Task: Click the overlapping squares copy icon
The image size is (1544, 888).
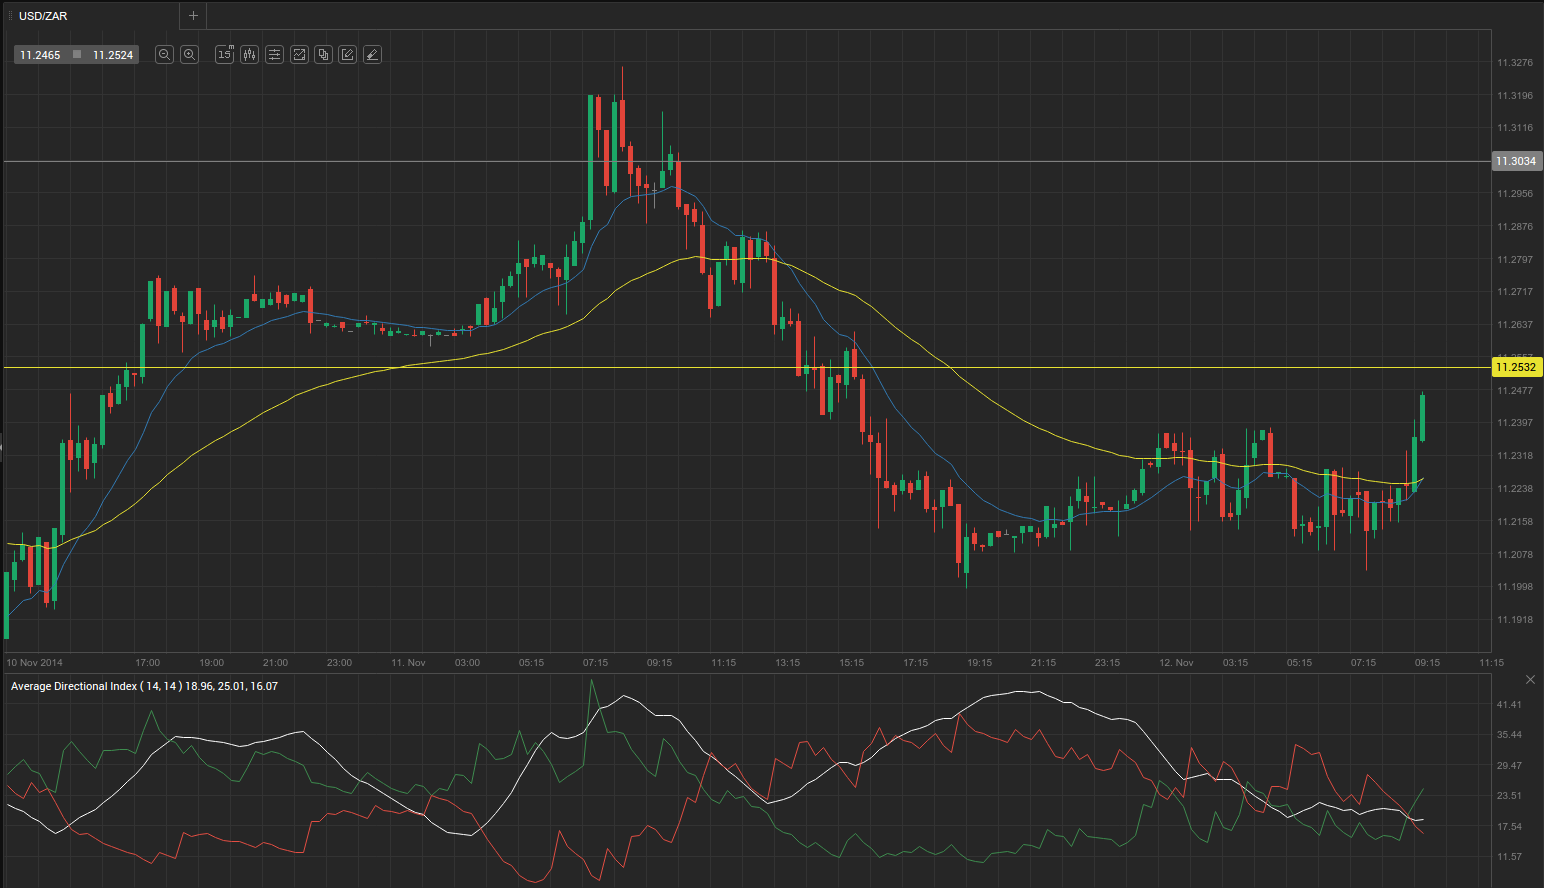Action: click(323, 55)
